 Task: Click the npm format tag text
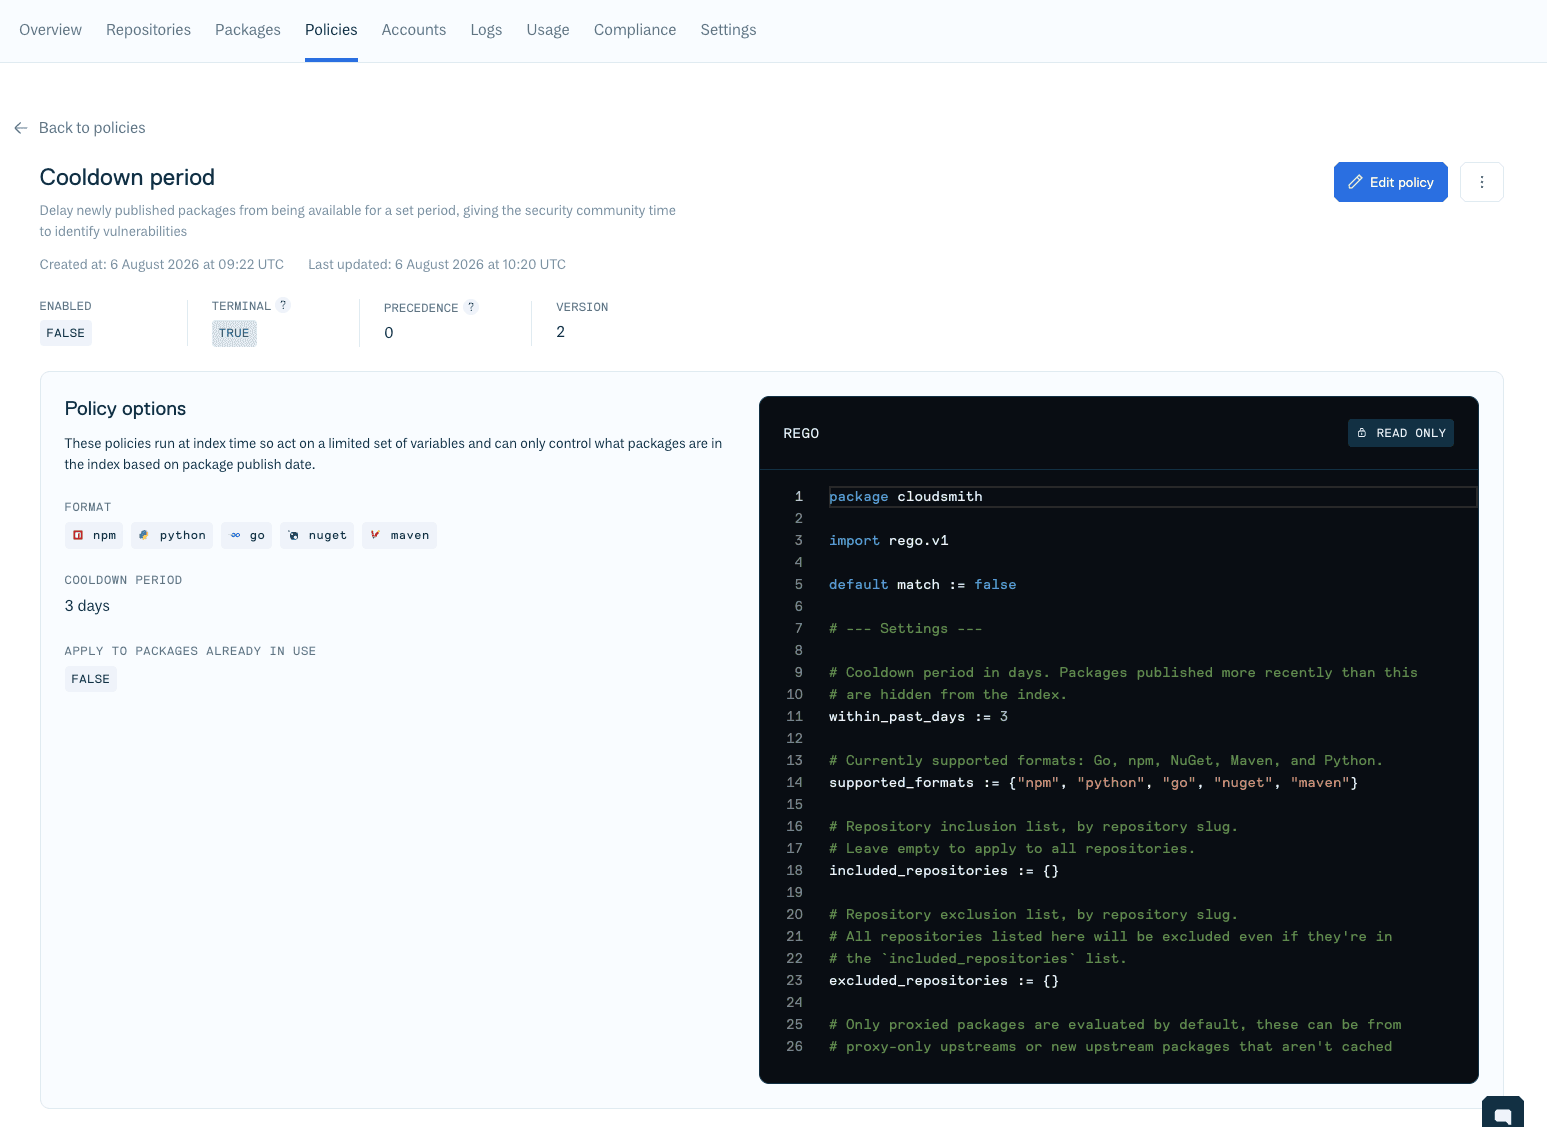pos(105,535)
